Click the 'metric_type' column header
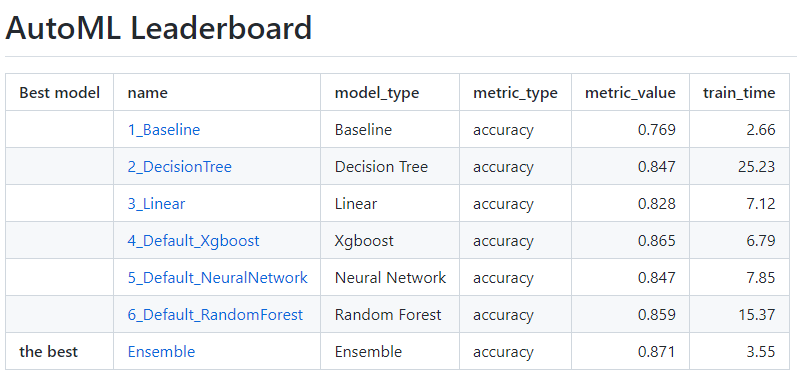This screenshot has width=797, height=377. pyautogui.click(x=515, y=93)
